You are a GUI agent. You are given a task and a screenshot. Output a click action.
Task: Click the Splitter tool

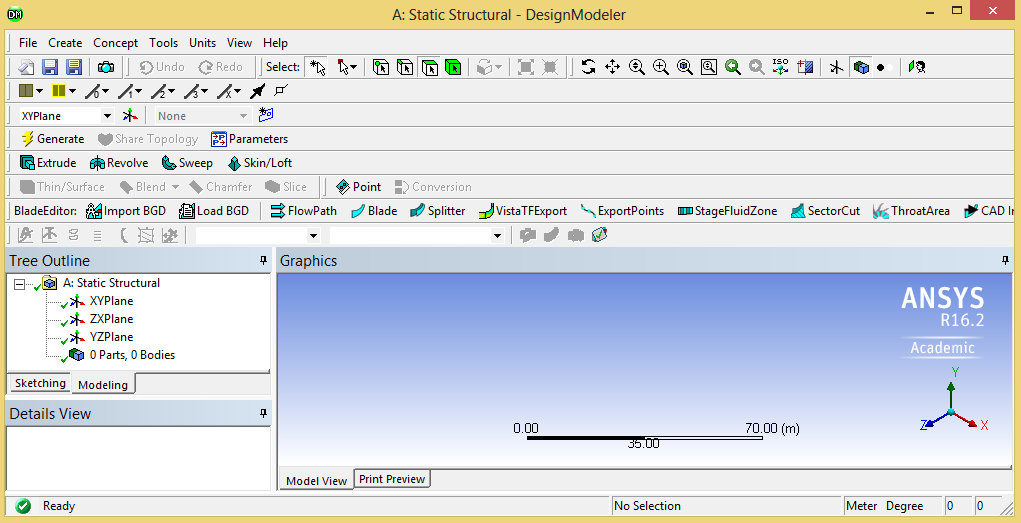click(x=438, y=211)
